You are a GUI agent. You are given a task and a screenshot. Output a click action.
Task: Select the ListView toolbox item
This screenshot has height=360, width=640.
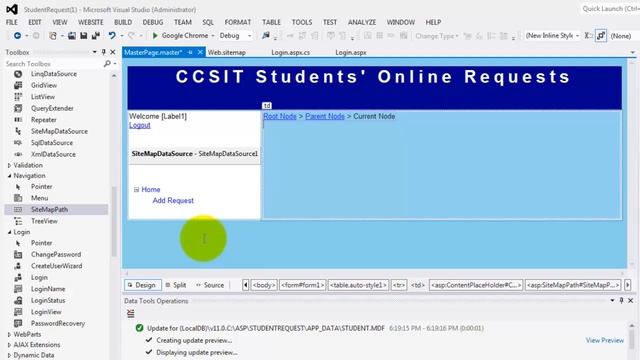point(42,97)
